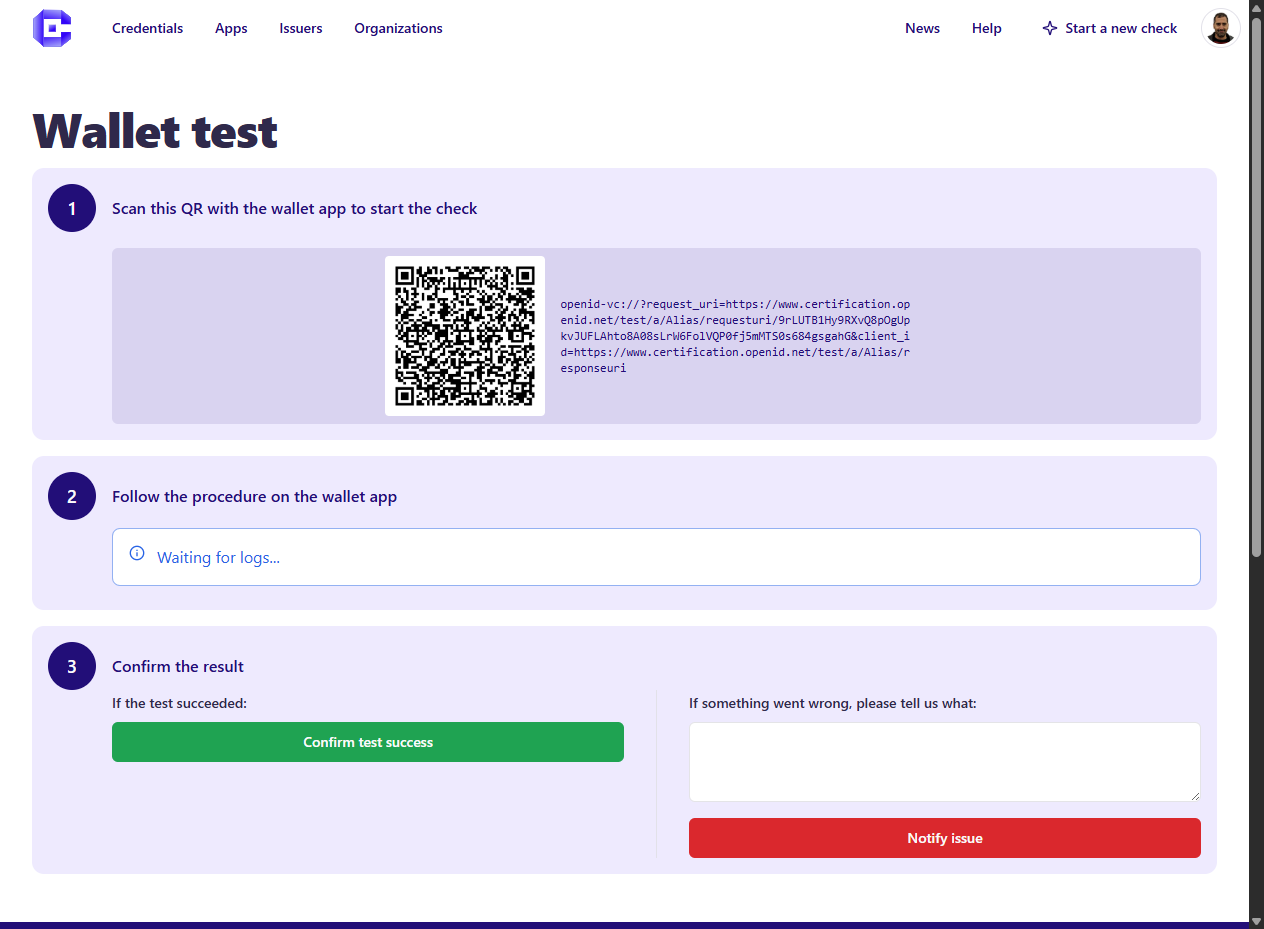Click the Wallet test heading
The image size is (1264, 929).
[x=155, y=131]
